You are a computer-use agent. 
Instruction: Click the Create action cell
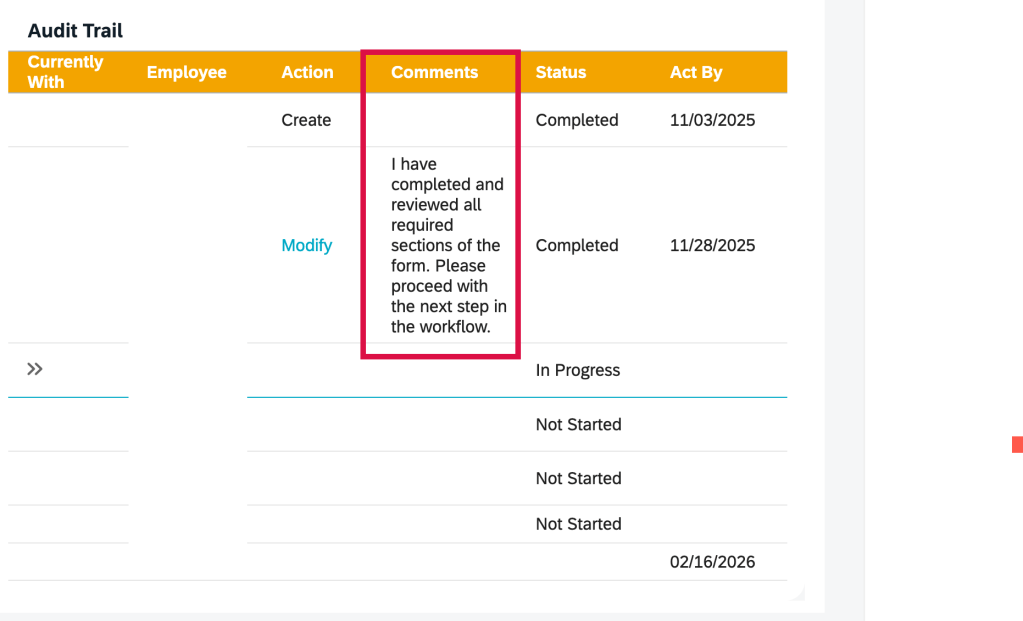pyautogui.click(x=306, y=120)
